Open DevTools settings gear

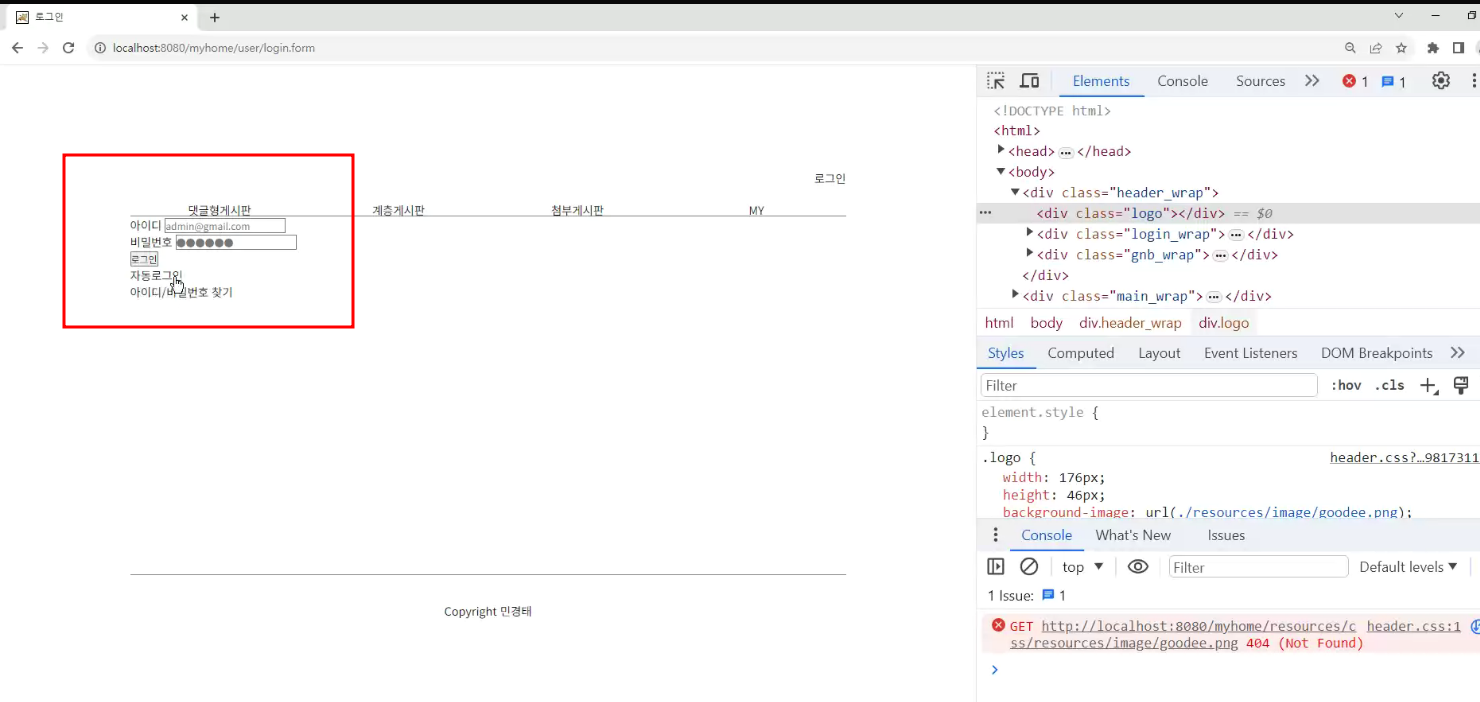click(1441, 81)
